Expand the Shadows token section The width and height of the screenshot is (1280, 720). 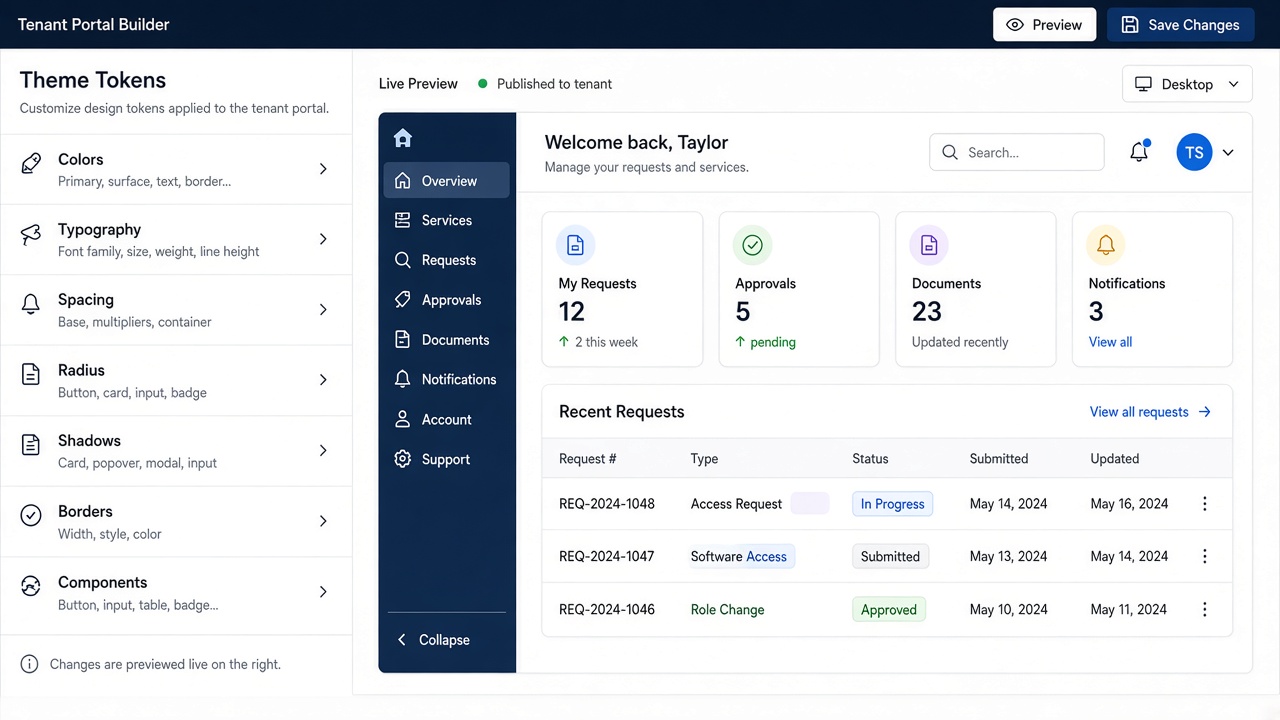click(323, 451)
